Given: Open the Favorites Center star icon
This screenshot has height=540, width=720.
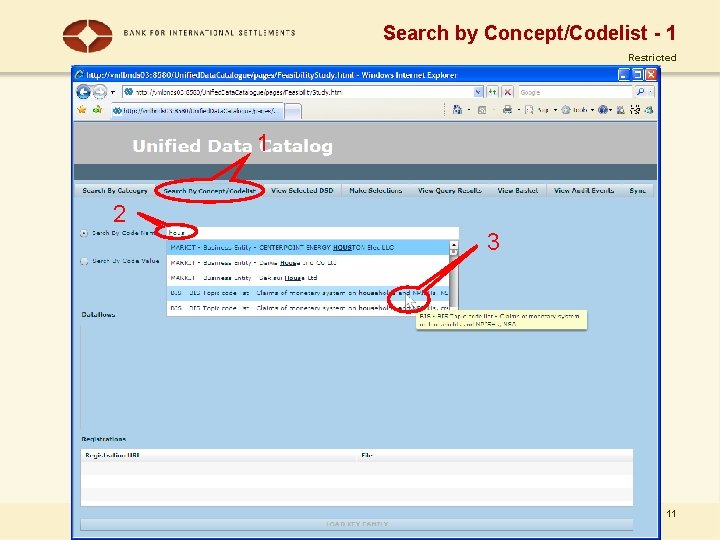Looking at the screenshot, I should tap(82, 110).
